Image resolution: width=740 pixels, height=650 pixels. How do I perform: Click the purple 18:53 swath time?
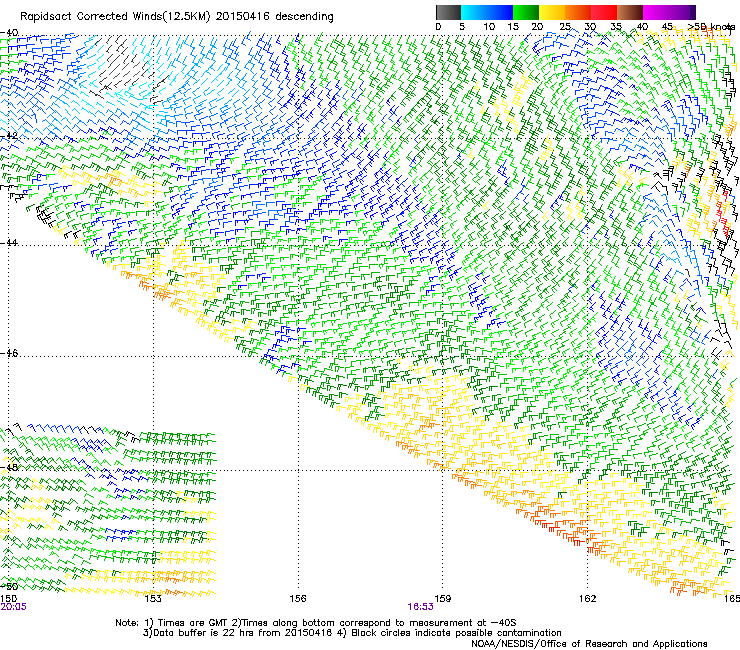tap(420, 607)
